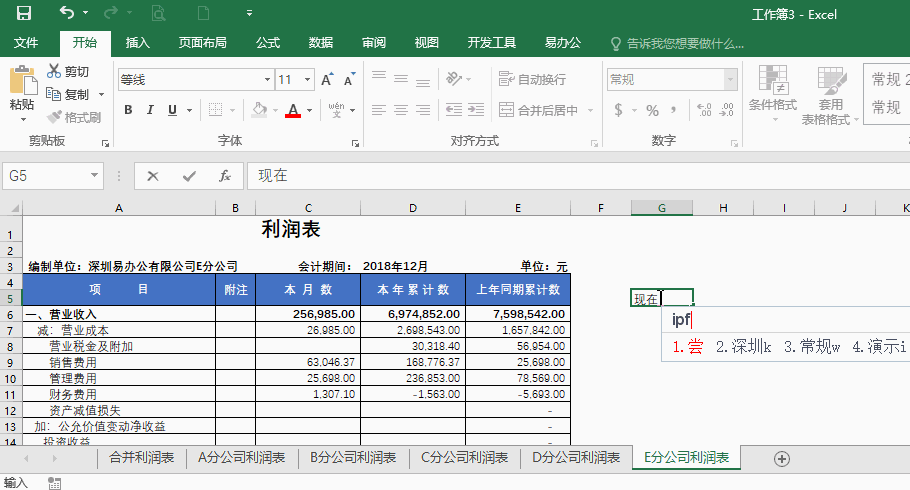This screenshot has height=490, width=910.
Task: Switch to the 合并利润表 sheet
Action: pyautogui.click(x=142, y=457)
